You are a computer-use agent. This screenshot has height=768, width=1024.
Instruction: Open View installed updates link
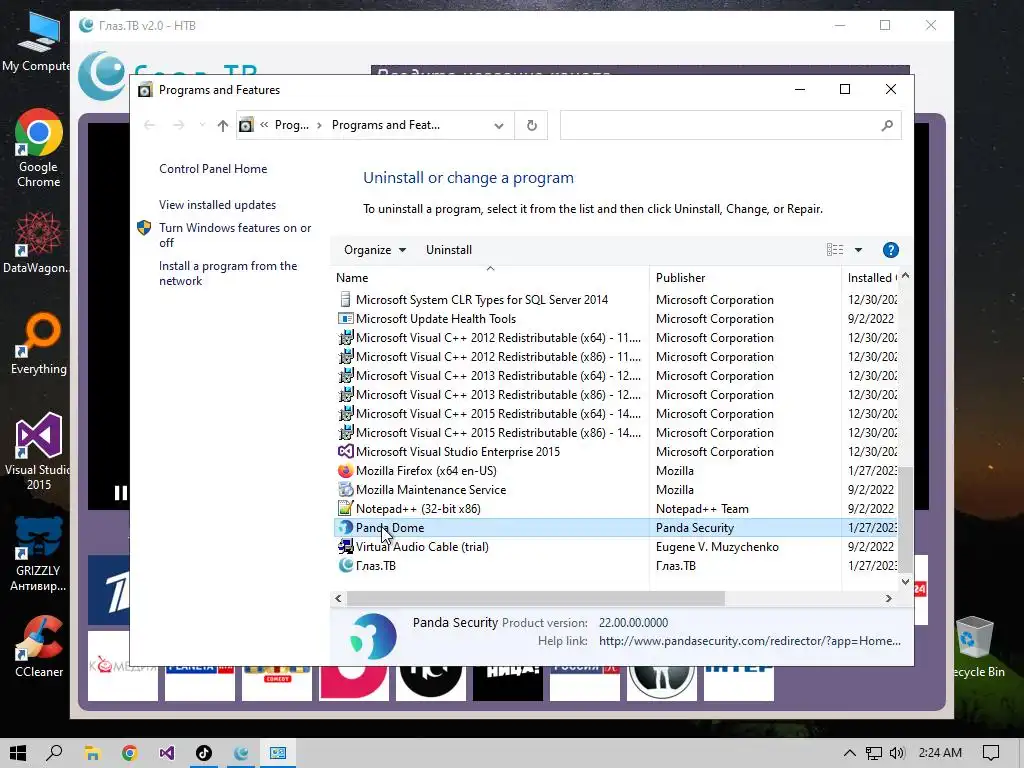pos(217,205)
